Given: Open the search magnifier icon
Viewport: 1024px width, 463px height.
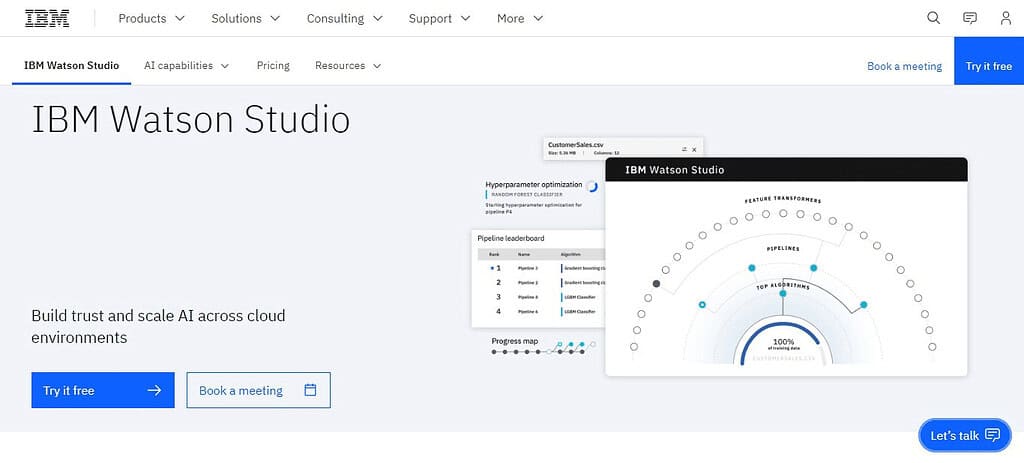Looking at the screenshot, I should [x=933, y=18].
